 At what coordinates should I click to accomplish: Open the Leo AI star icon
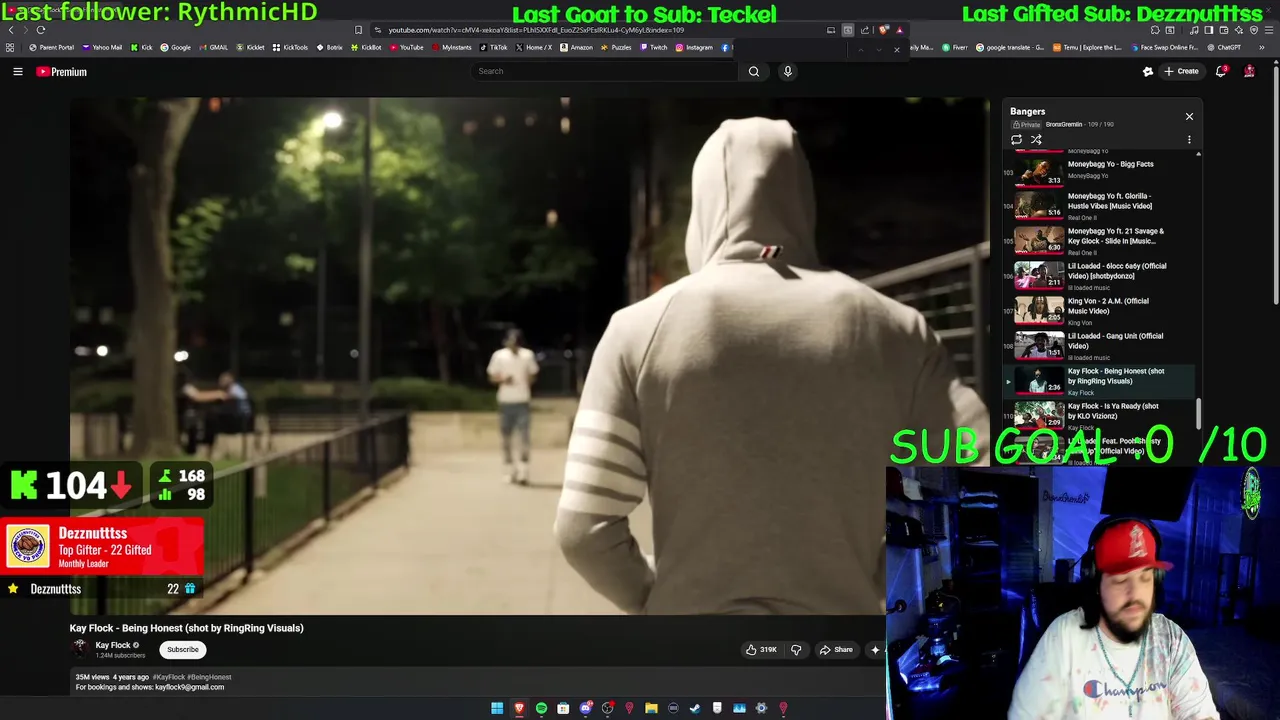click(x=1239, y=30)
